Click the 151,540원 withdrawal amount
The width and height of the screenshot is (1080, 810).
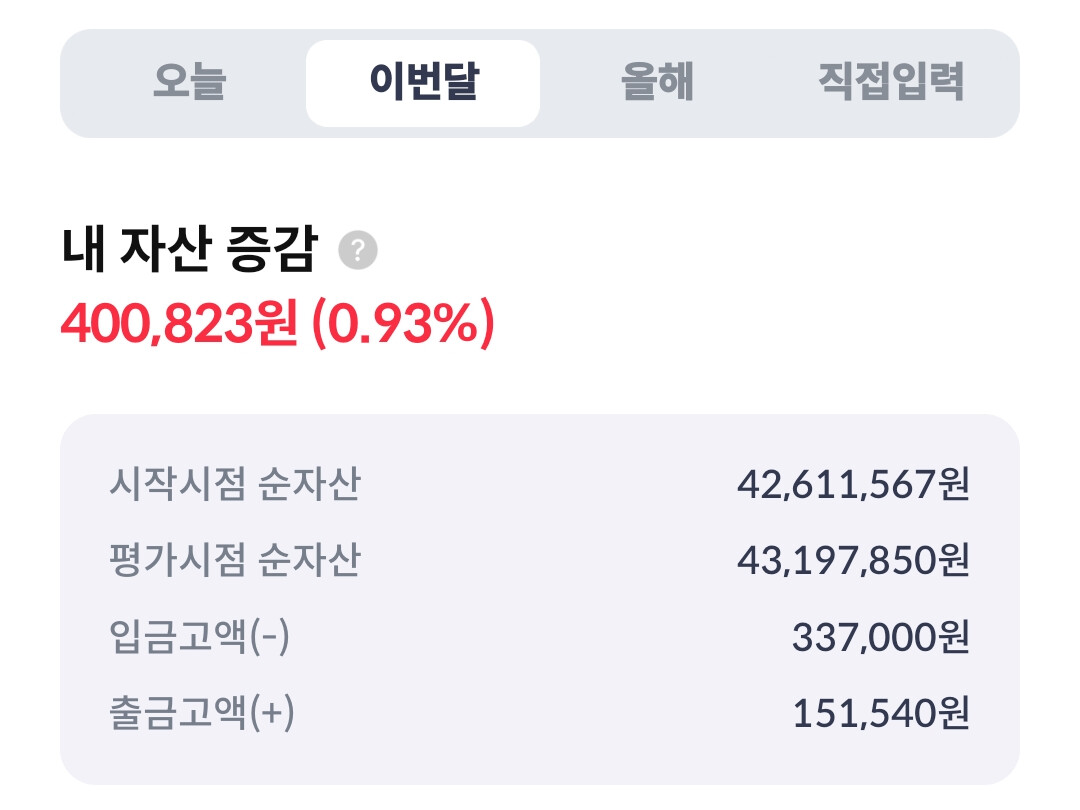(881, 713)
